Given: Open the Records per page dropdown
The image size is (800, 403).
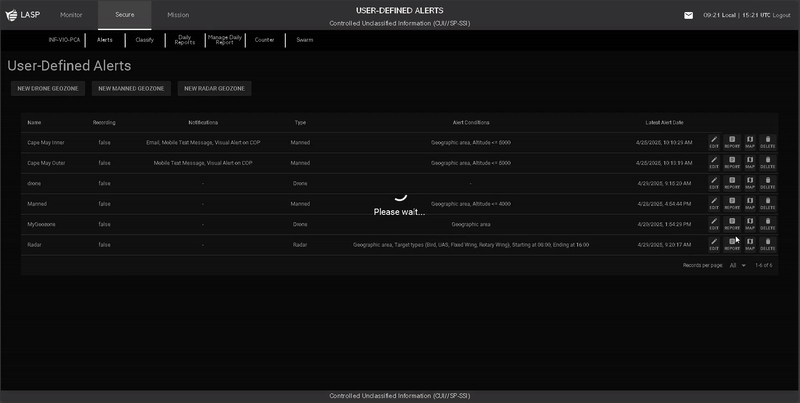Looking at the screenshot, I should tap(737, 265).
